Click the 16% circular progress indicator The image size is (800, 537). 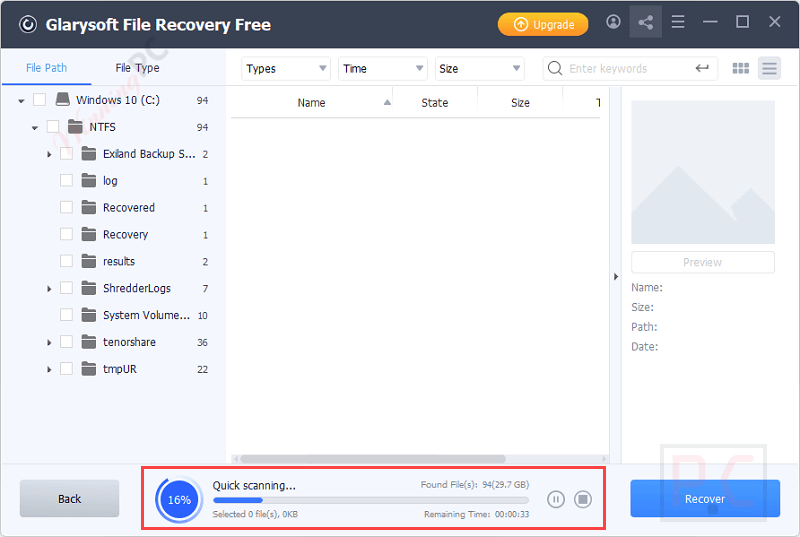tap(179, 500)
